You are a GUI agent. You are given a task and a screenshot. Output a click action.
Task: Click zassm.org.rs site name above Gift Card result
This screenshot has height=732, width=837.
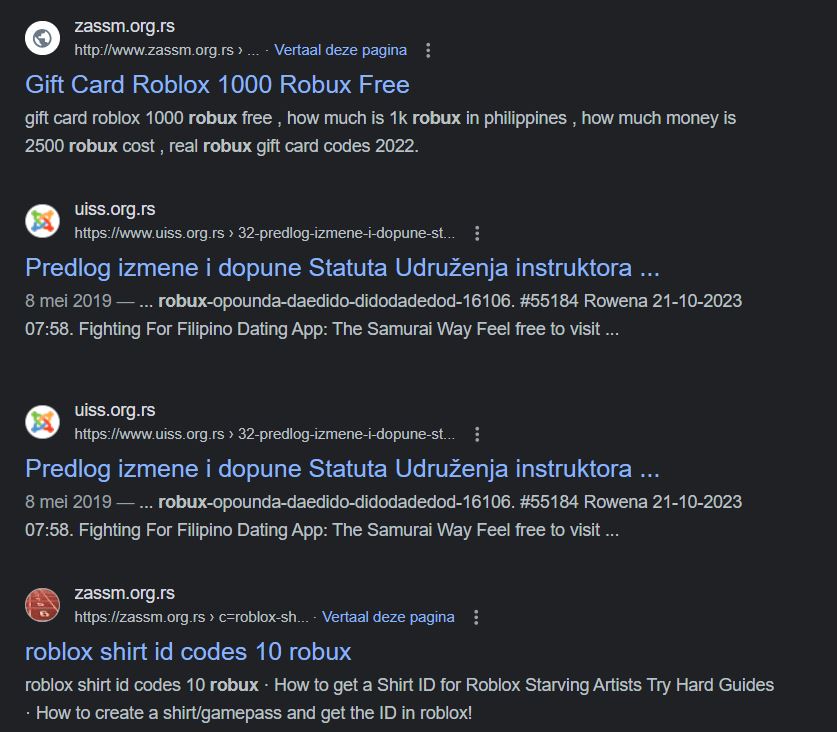pos(124,26)
